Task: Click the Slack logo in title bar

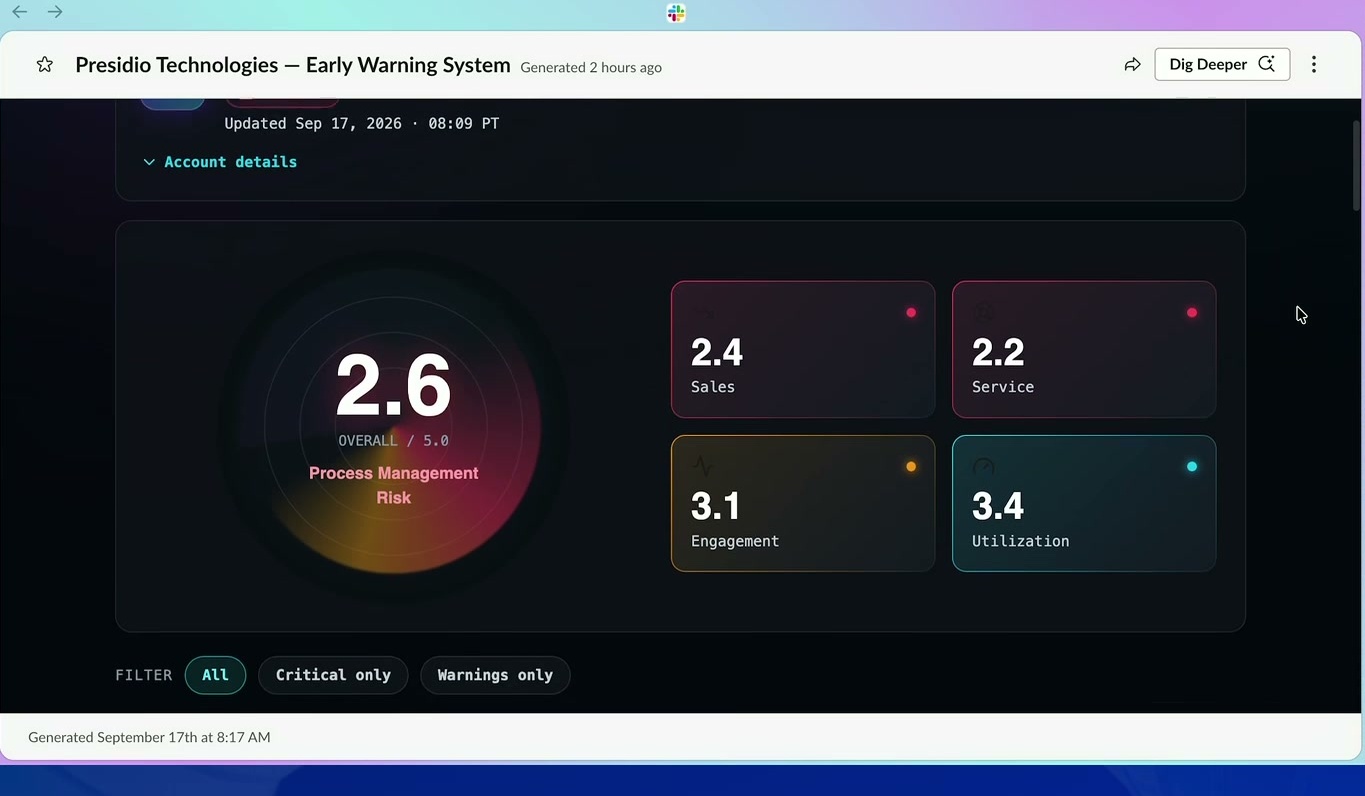Action: 676,13
